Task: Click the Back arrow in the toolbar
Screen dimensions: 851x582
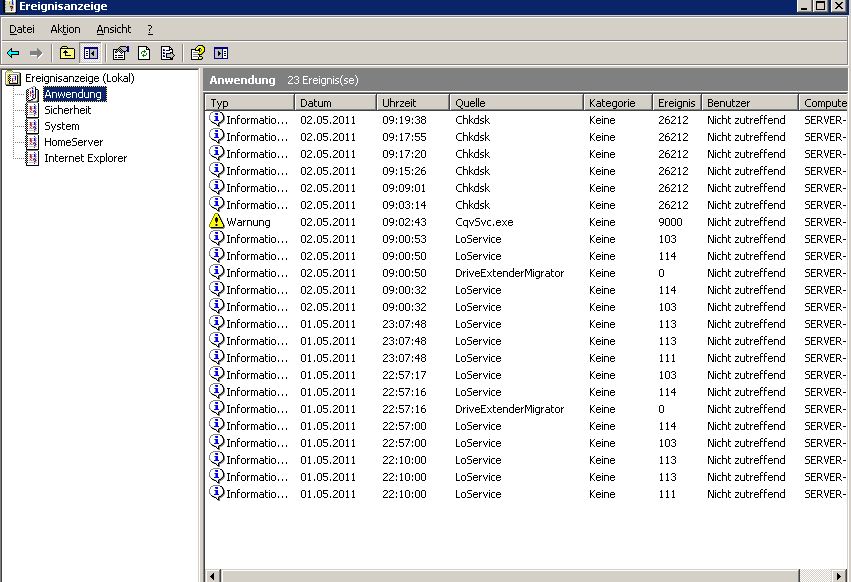Action: point(13,53)
